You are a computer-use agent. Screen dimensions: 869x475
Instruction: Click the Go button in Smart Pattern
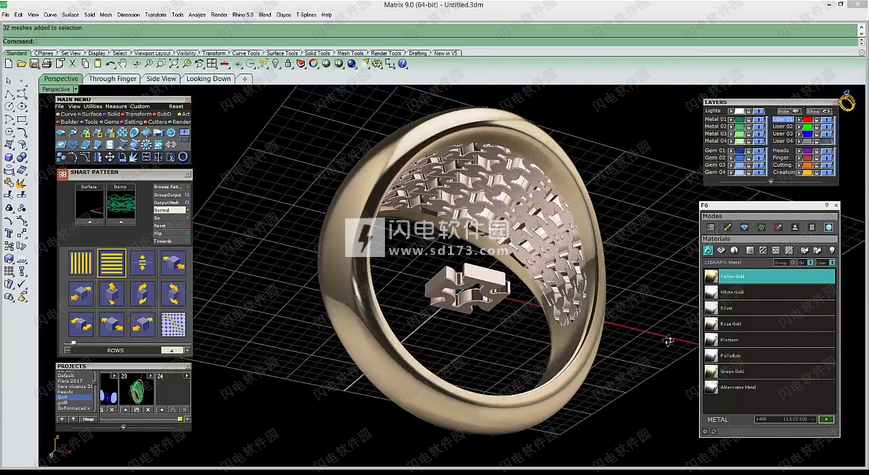tap(171, 218)
